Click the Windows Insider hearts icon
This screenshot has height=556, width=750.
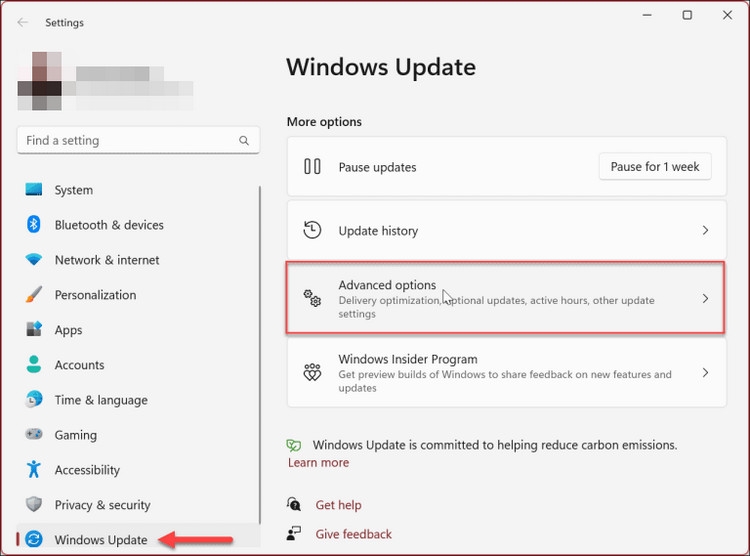click(x=312, y=372)
